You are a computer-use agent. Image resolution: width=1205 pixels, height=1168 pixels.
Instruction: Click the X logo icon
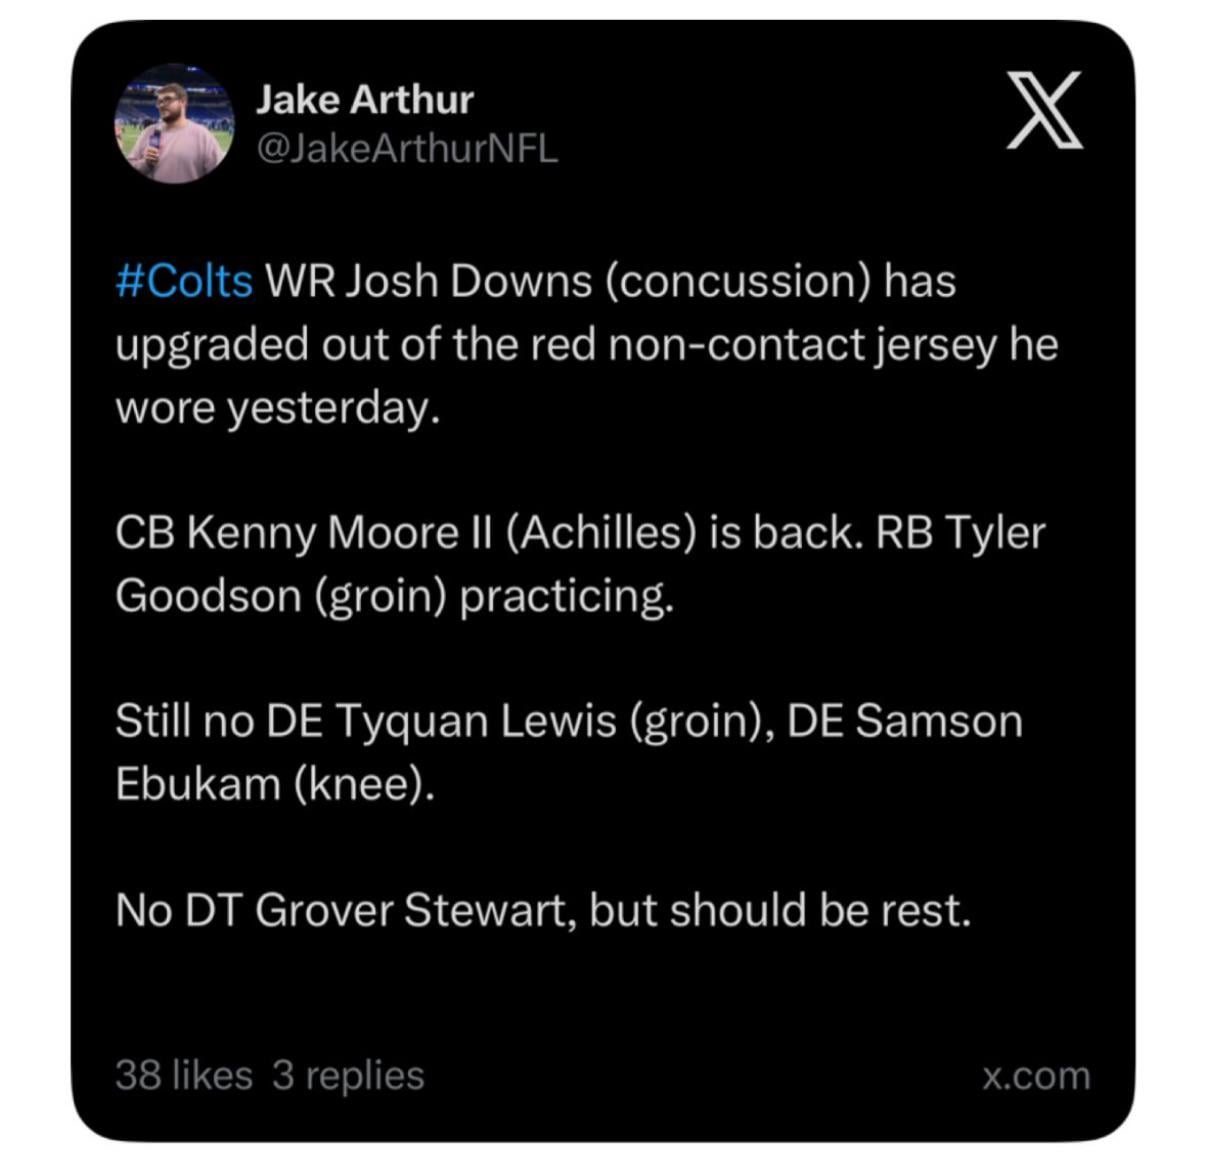coord(1045,110)
